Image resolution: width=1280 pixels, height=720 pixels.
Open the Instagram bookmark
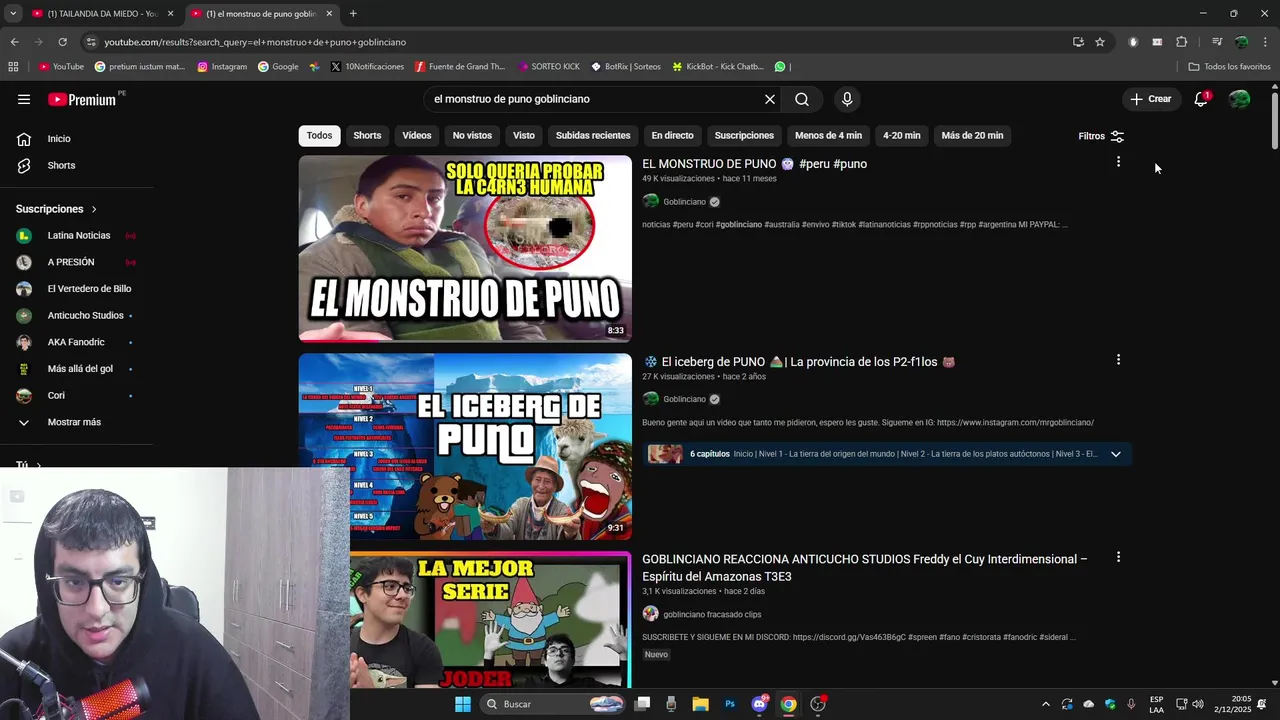coord(222,67)
